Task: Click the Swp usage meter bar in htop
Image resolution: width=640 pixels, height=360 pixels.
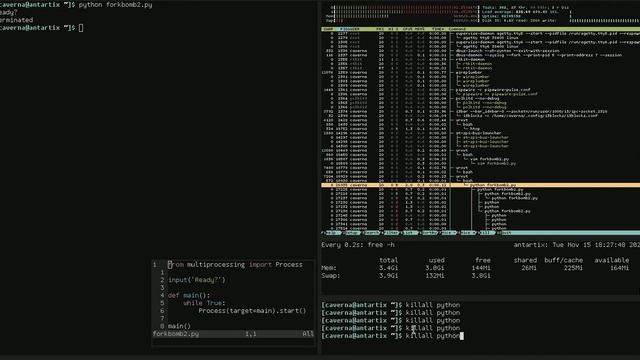Action: tap(402, 20)
